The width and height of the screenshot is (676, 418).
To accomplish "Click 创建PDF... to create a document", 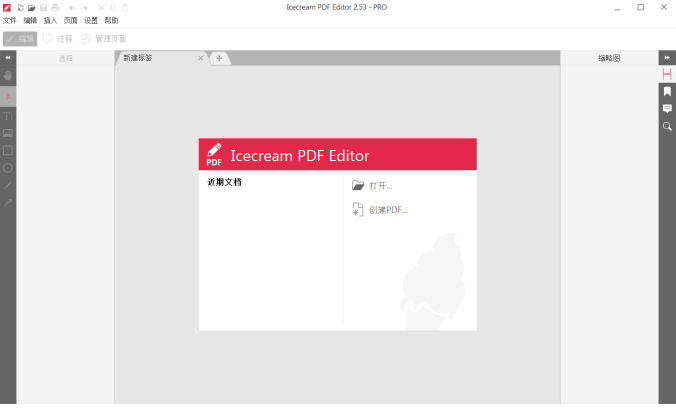I will (380, 210).
